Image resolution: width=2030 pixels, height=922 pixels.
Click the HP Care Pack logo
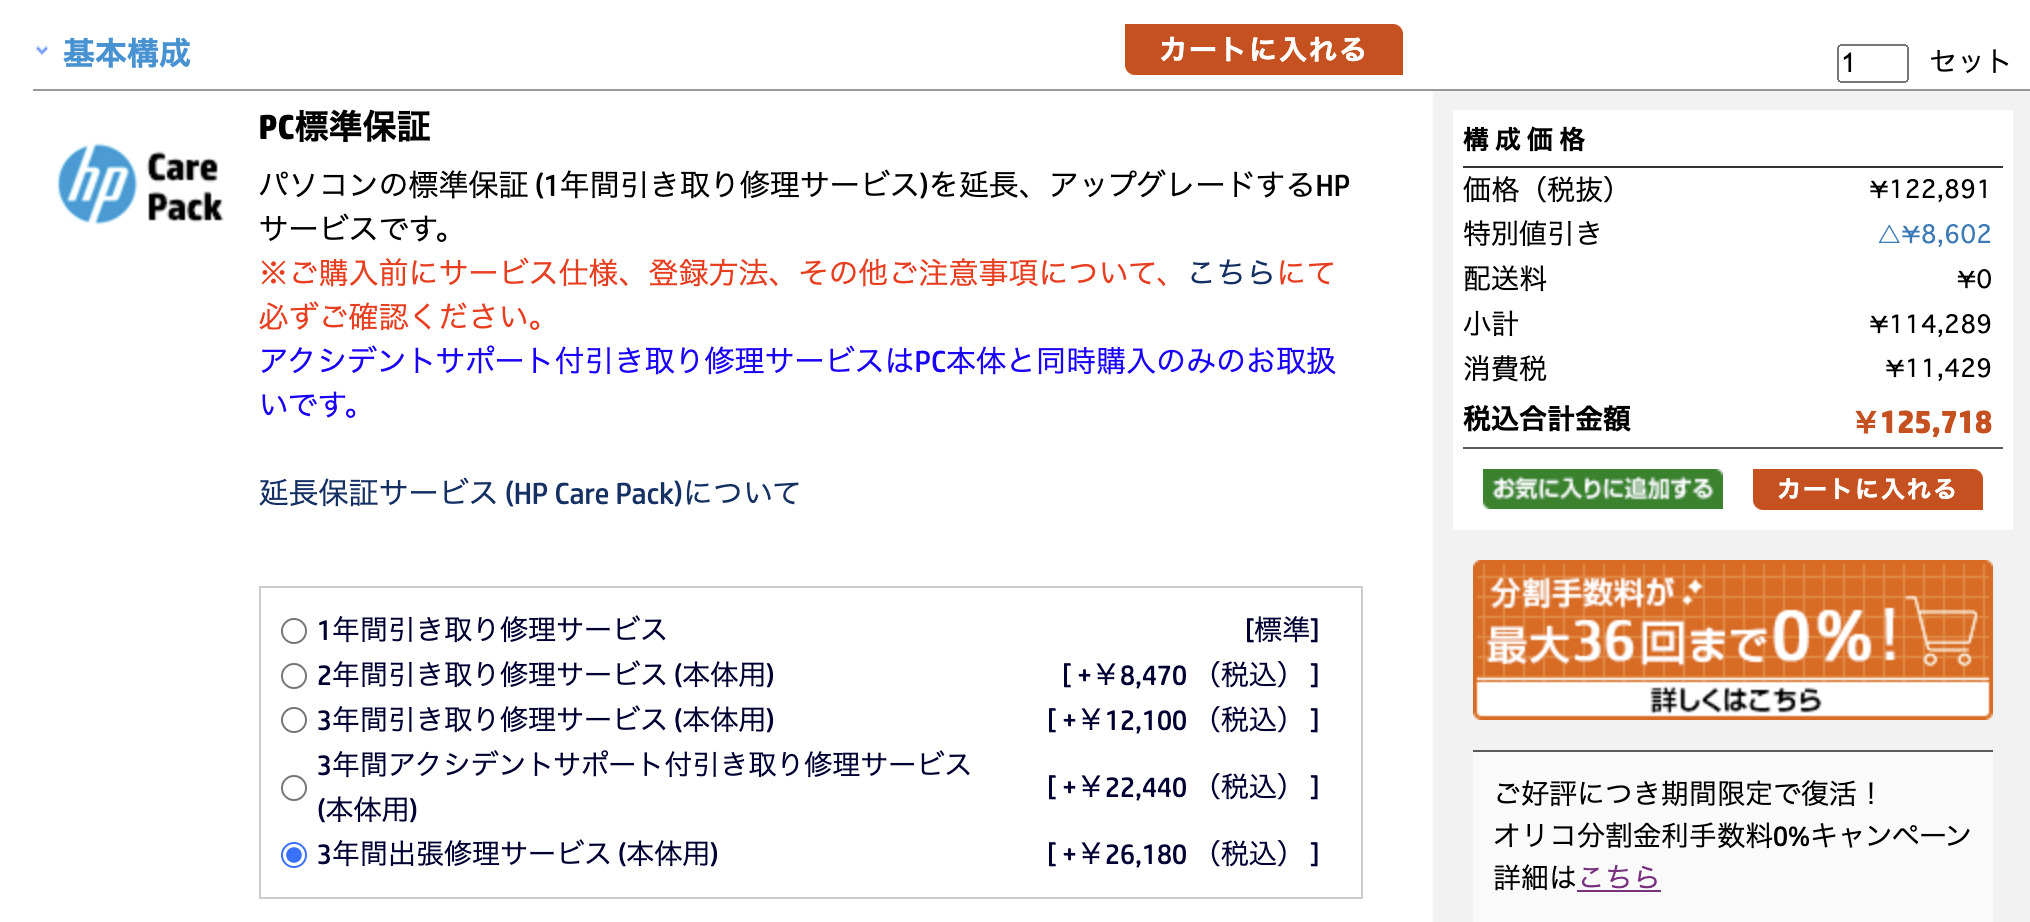[x=140, y=185]
